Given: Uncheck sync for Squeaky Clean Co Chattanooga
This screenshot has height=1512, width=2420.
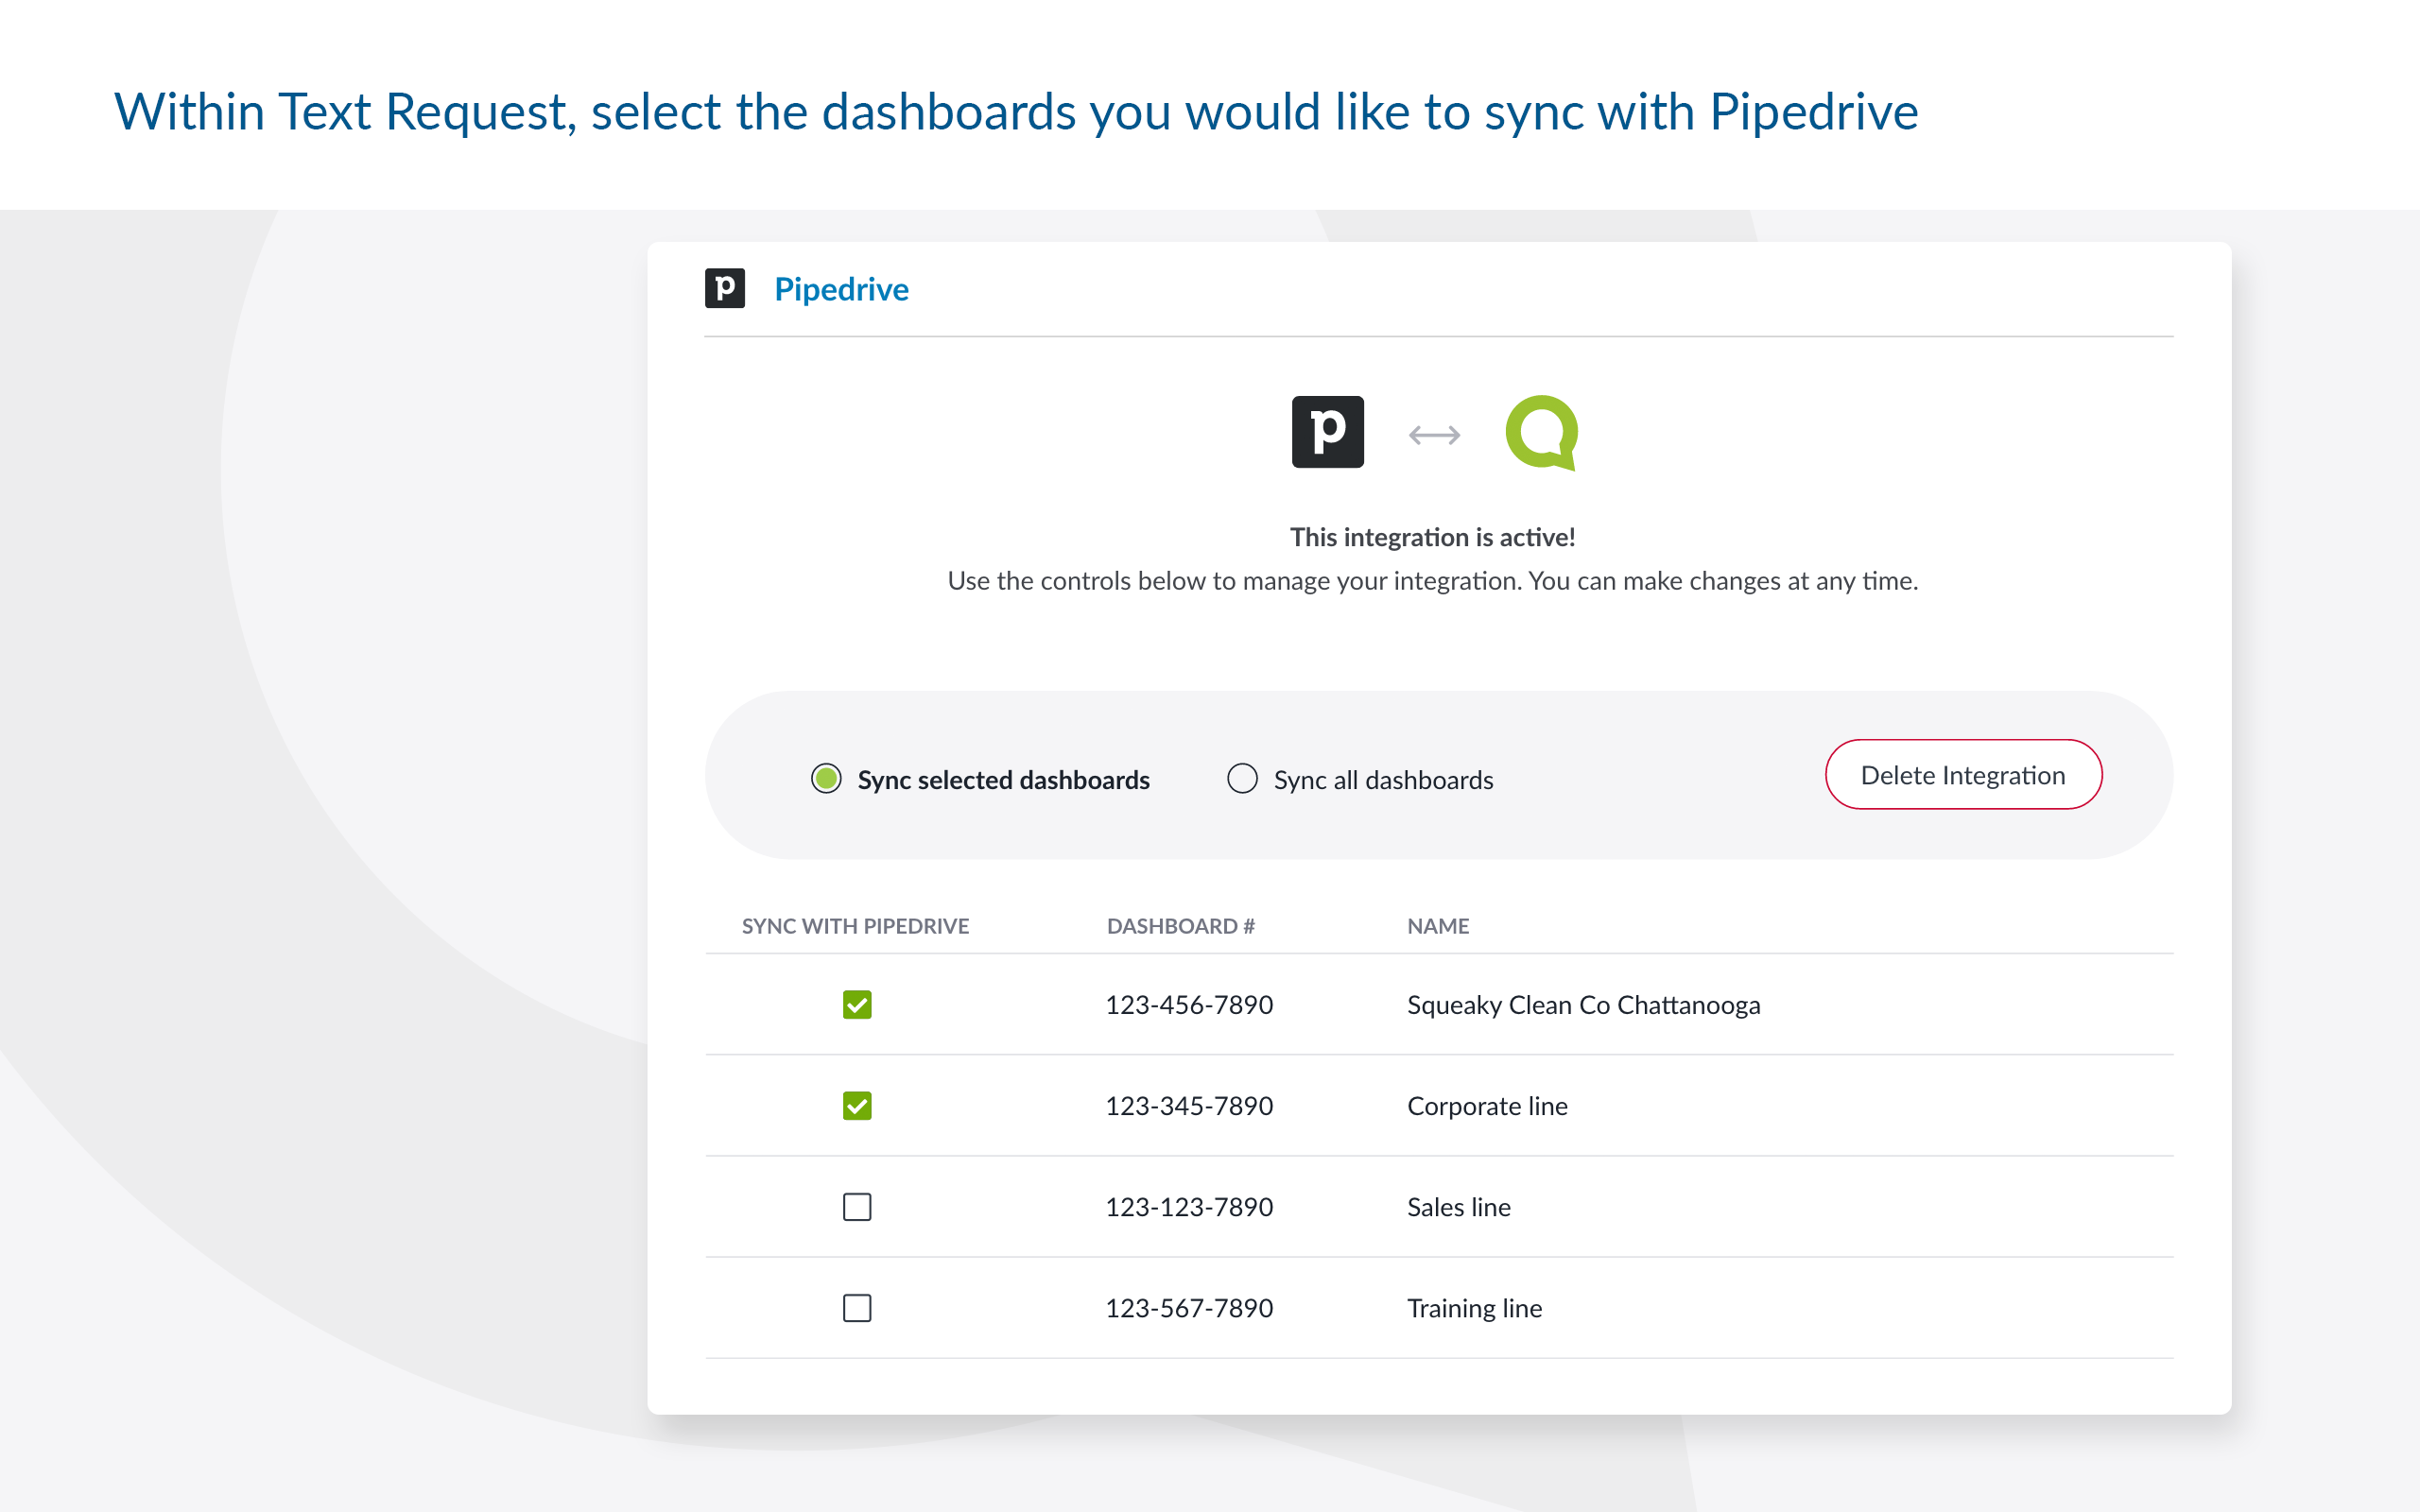Looking at the screenshot, I should [857, 1004].
